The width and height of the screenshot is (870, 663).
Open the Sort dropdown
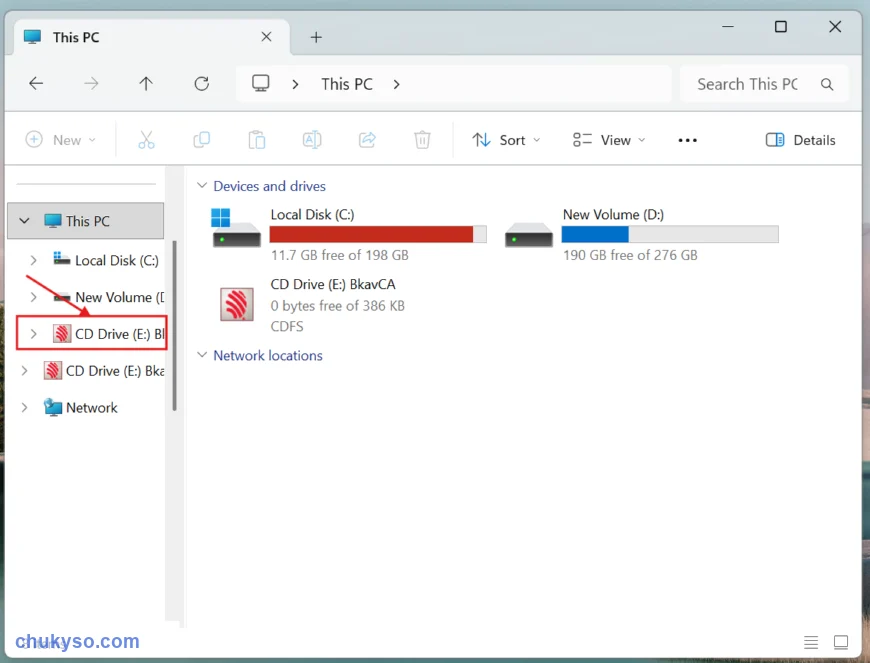(x=506, y=140)
